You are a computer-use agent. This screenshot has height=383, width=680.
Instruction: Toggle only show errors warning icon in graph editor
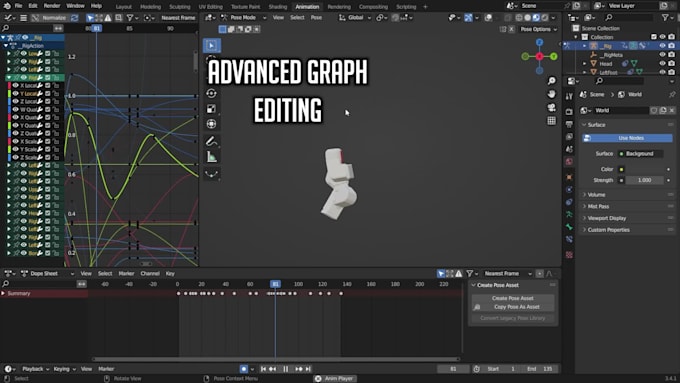[x=108, y=18]
